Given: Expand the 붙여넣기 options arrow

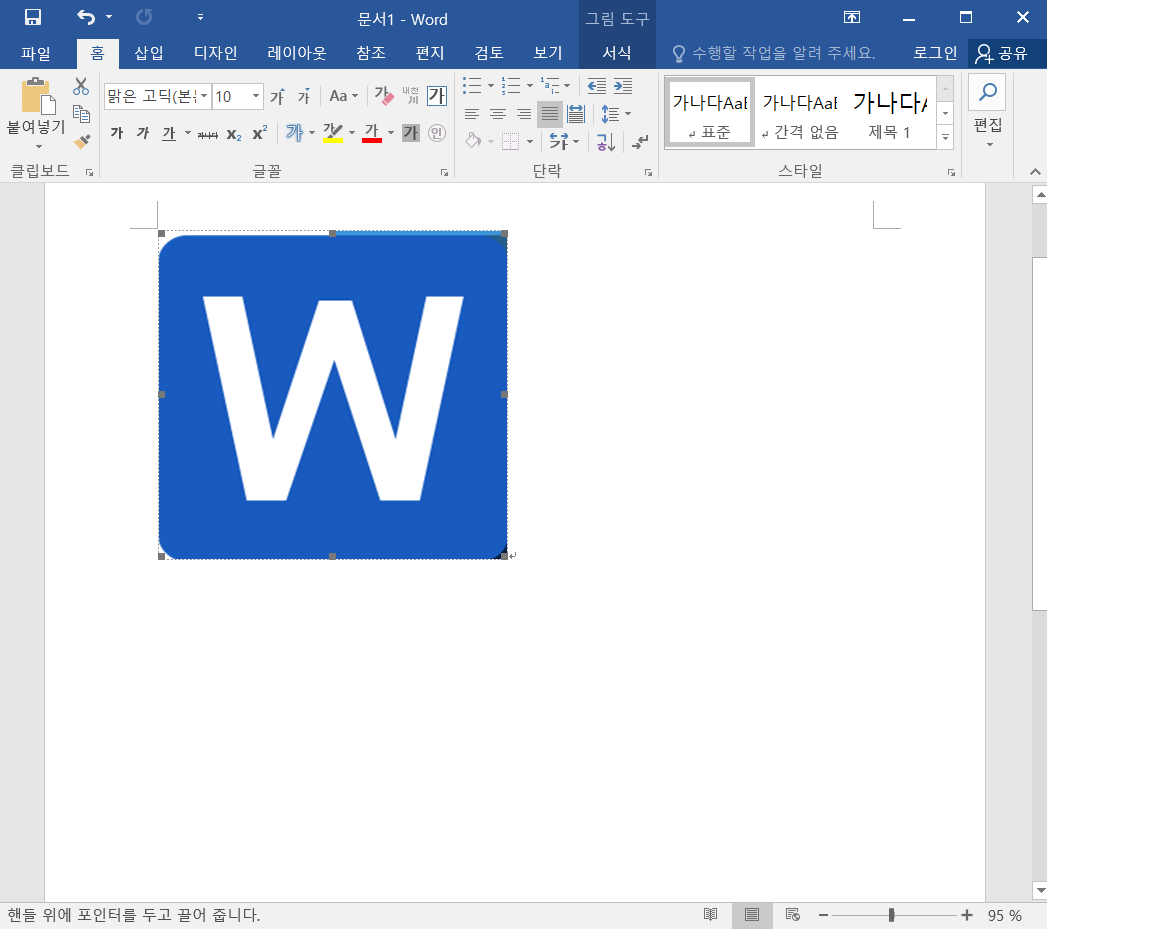Looking at the screenshot, I should [x=37, y=146].
